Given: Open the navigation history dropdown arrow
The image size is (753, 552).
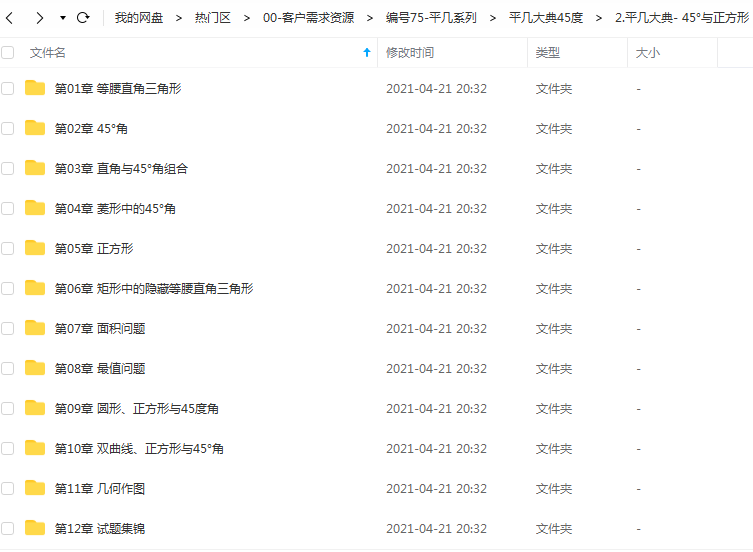Looking at the screenshot, I should 62,18.
